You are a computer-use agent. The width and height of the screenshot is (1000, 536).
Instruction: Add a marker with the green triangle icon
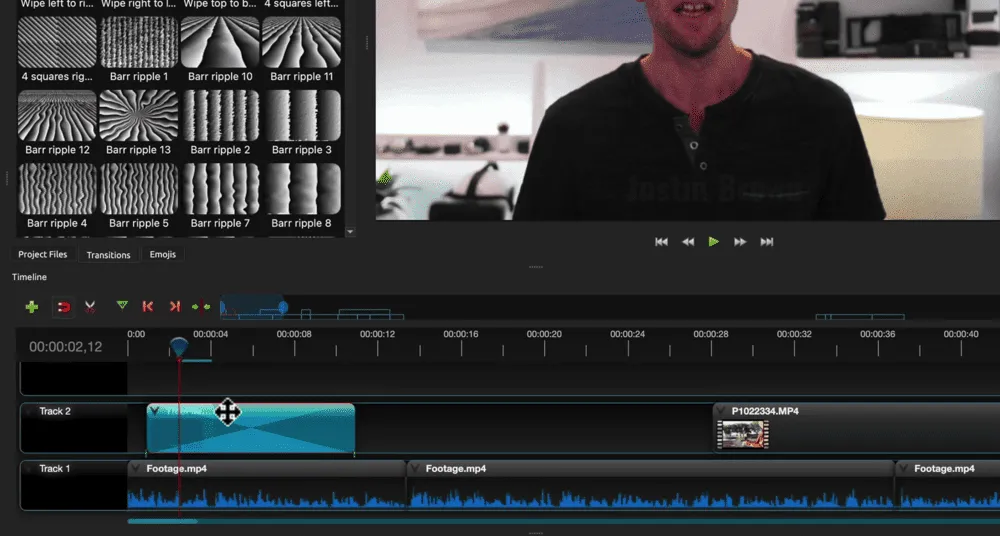(x=122, y=306)
